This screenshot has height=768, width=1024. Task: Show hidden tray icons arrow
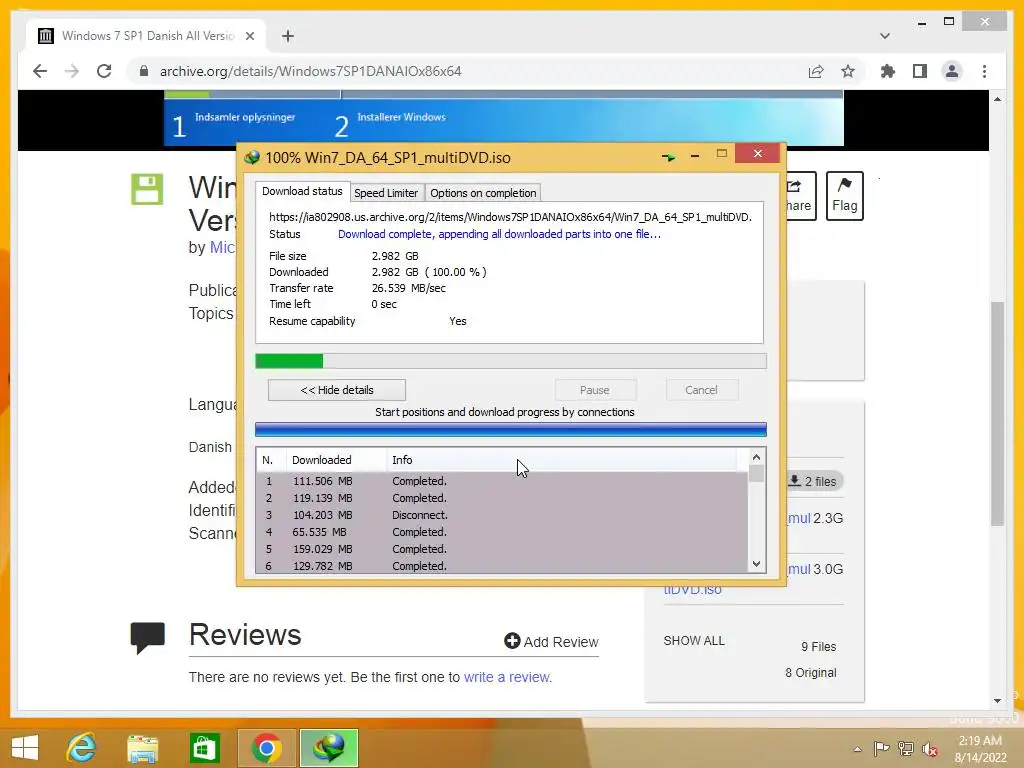857,749
